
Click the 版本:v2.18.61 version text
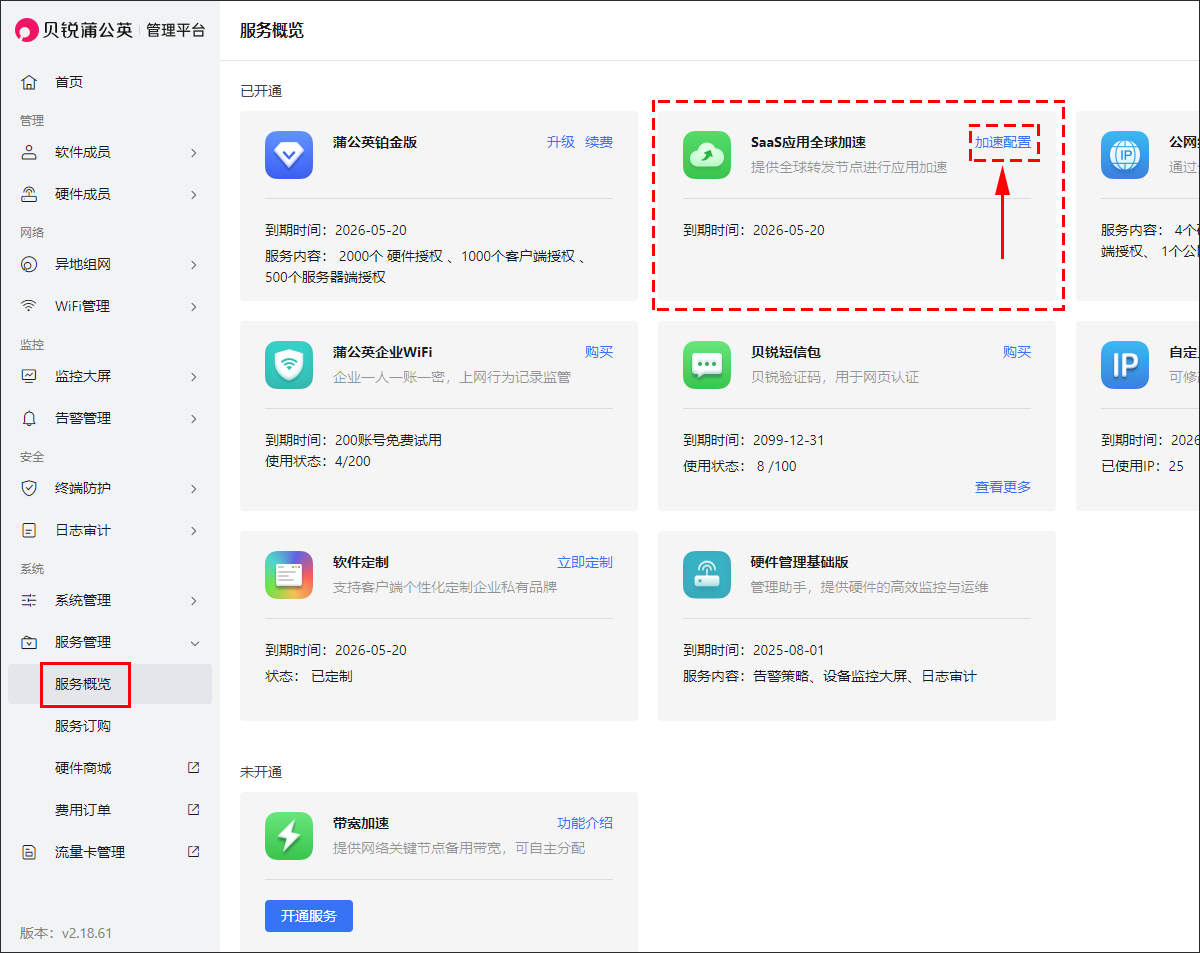point(66,933)
